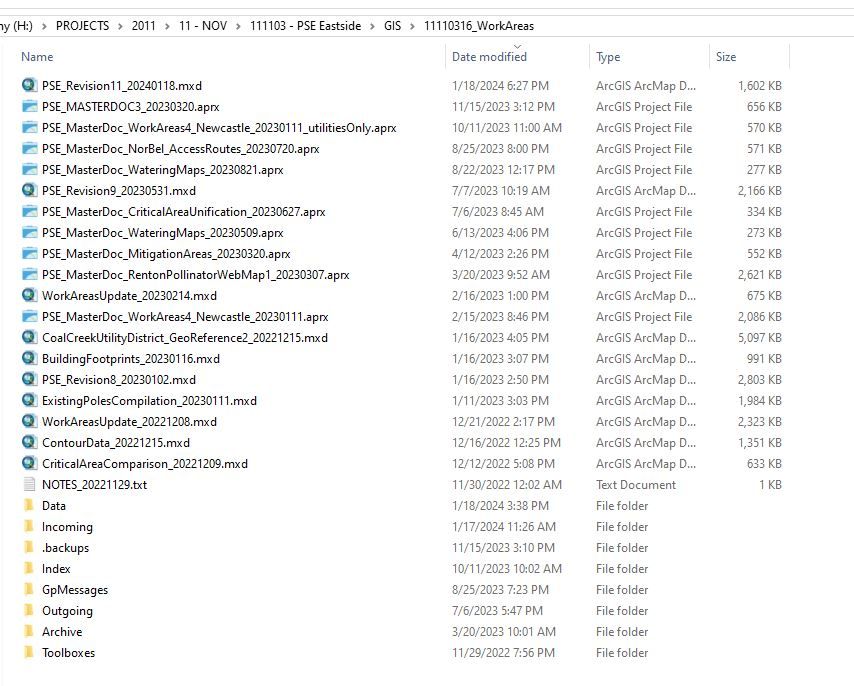This screenshot has height=686, width=854.
Task: Select the MitigationAreas_20230320.aprx file icon
Action: point(29,253)
